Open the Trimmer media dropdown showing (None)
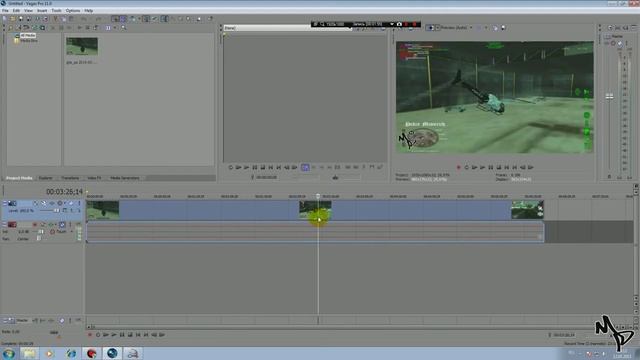Image resolution: width=640 pixels, height=360 pixels. click(x=288, y=28)
